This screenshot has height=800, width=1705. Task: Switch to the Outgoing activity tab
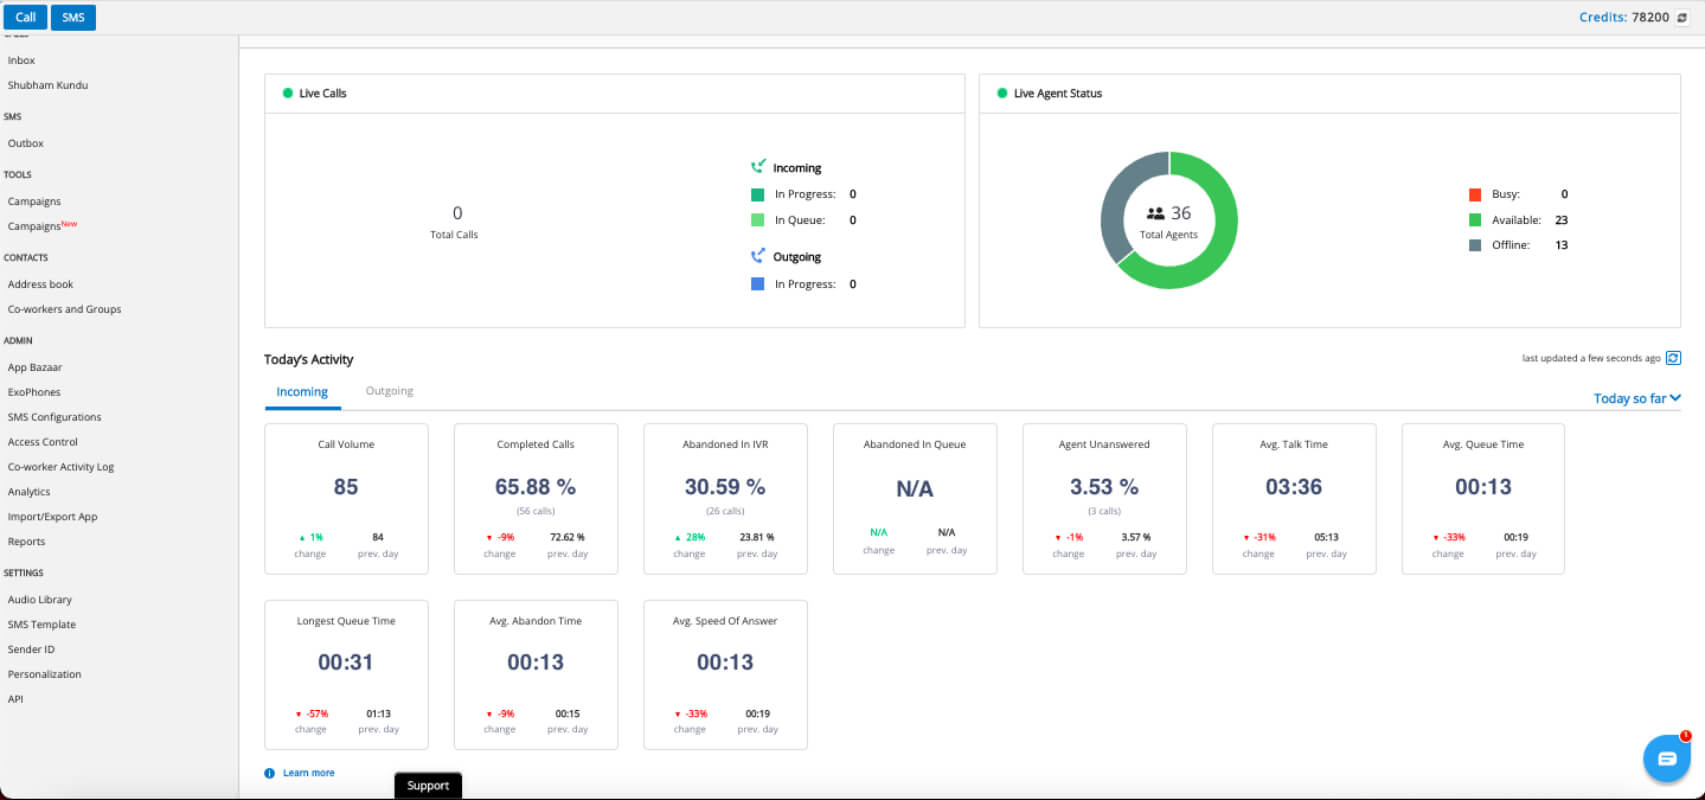coord(389,391)
